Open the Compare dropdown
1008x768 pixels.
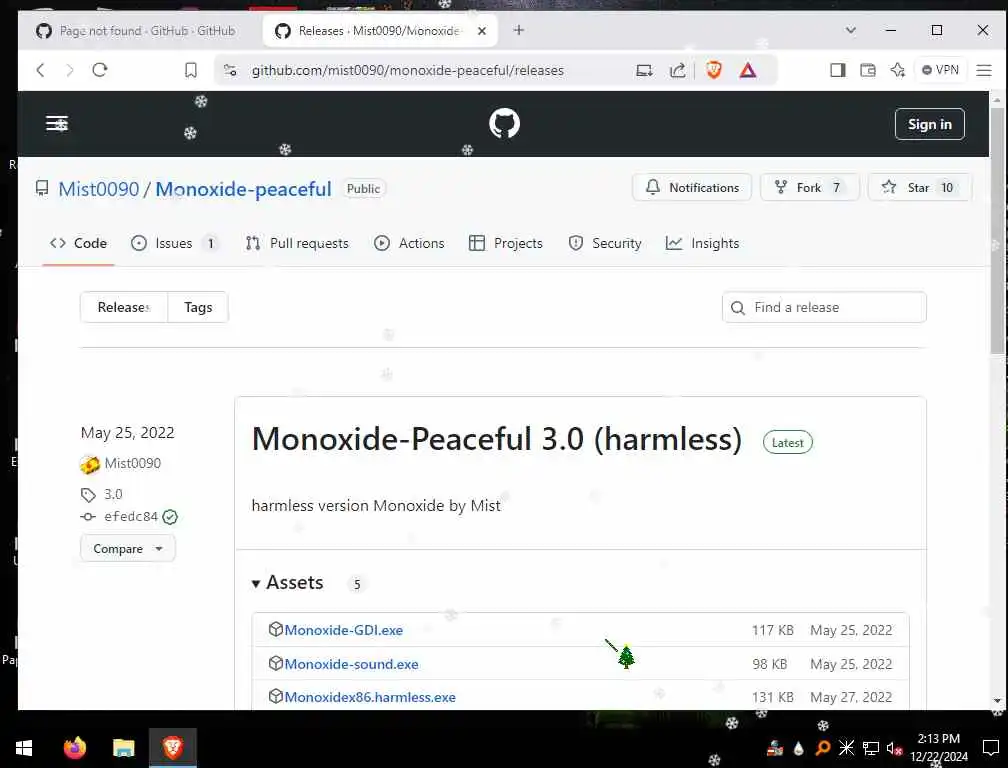pyautogui.click(x=127, y=548)
